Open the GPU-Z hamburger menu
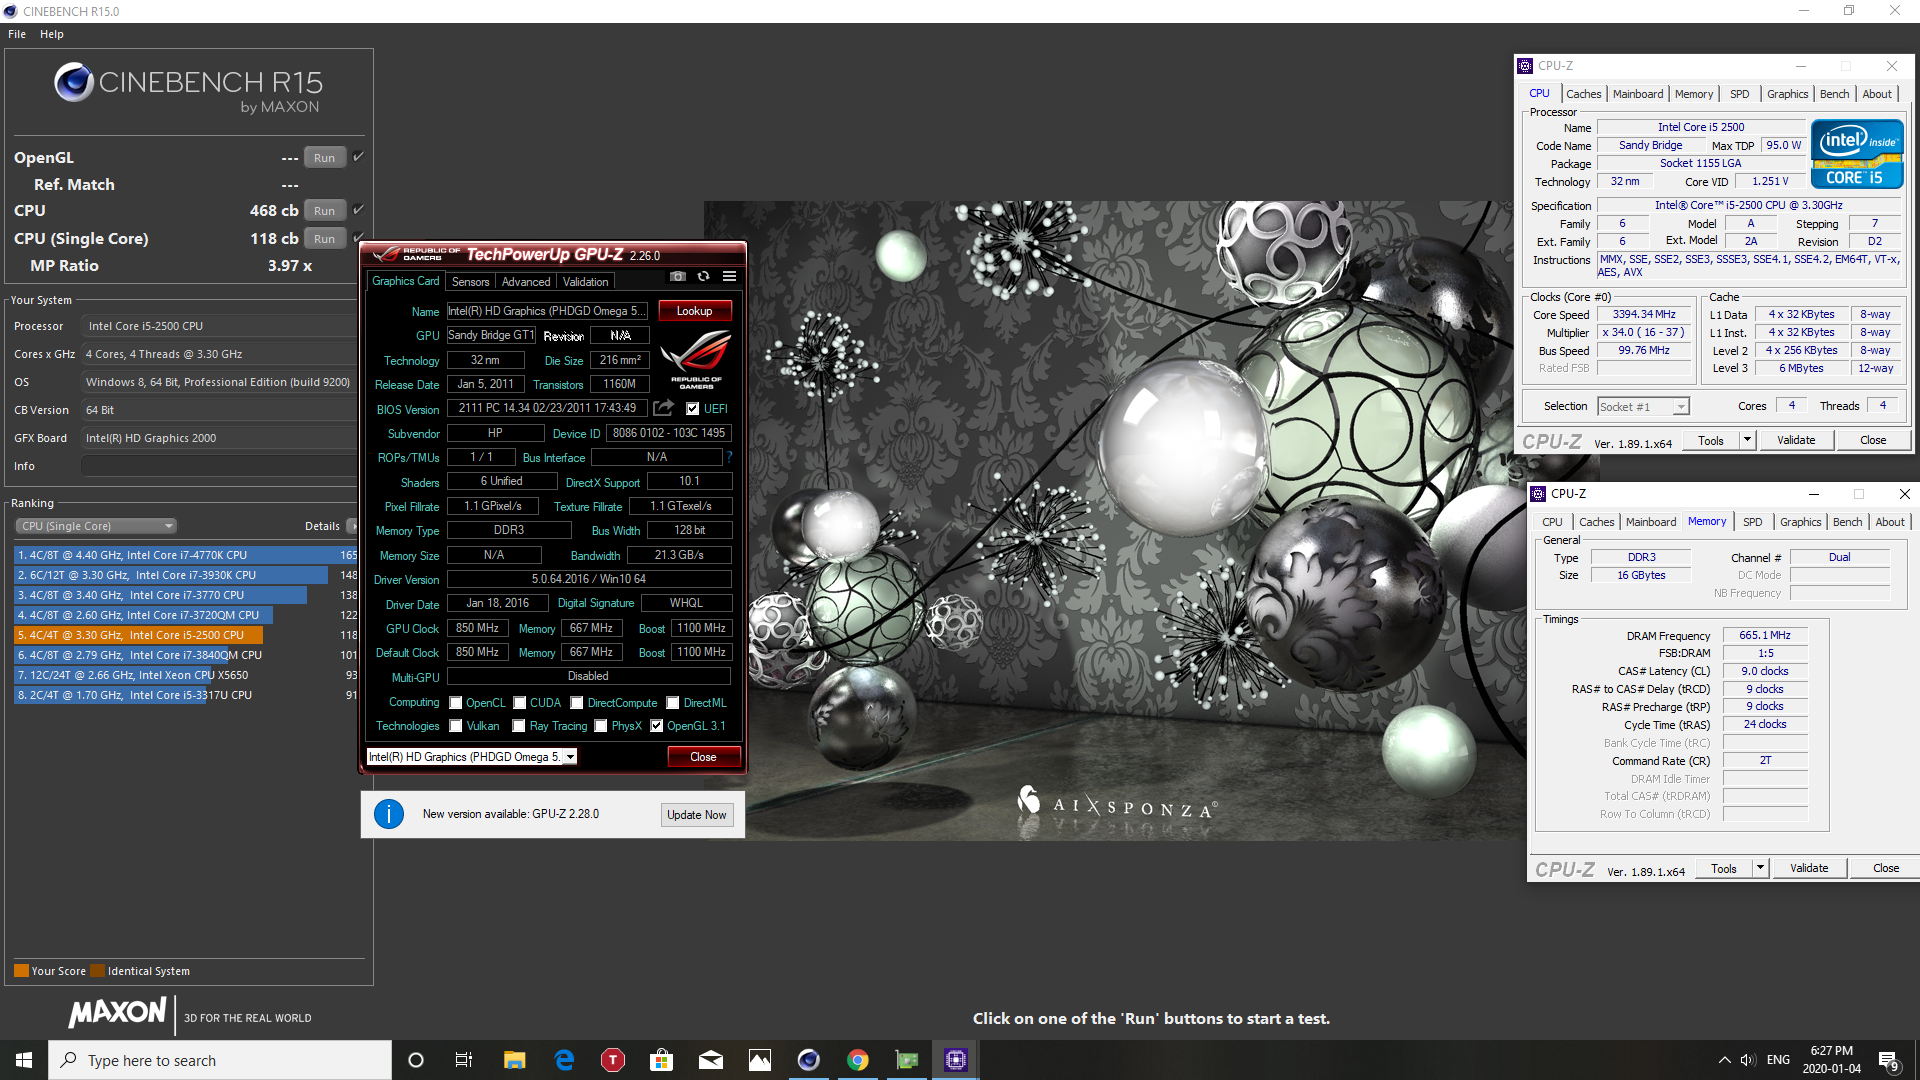Image resolution: width=1920 pixels, height=1080 pixels. point(729,277)
